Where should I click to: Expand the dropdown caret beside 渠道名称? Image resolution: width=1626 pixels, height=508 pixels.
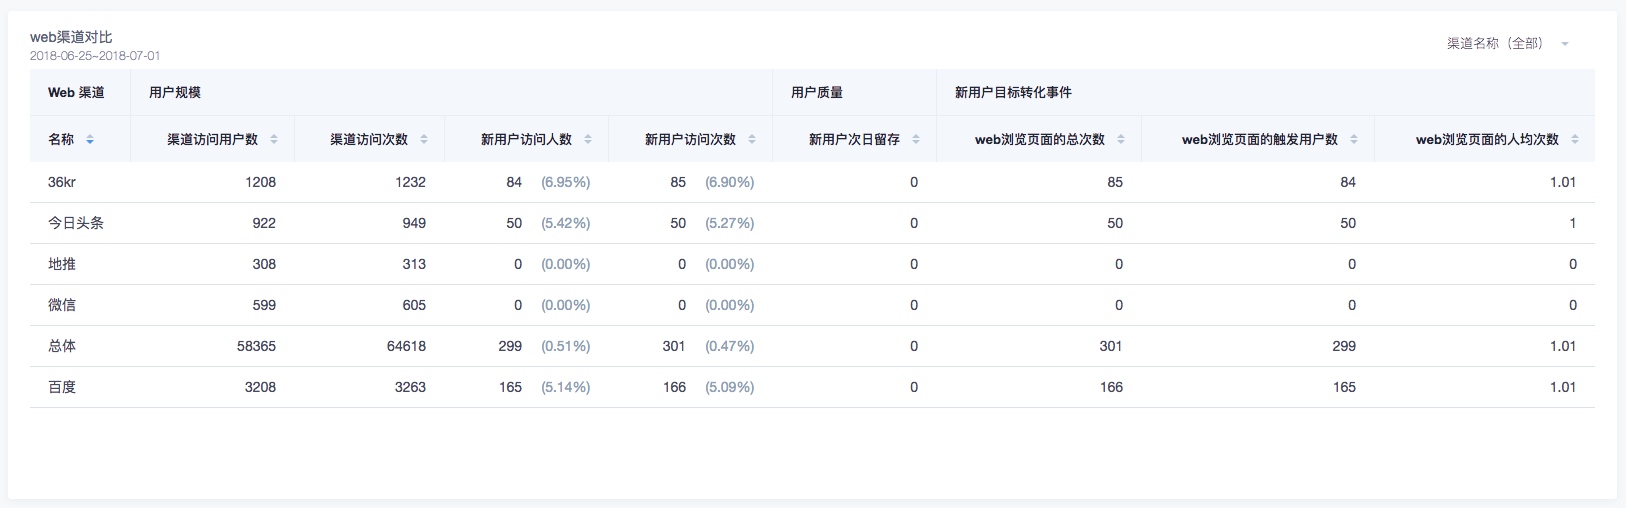coord(1565,44)
